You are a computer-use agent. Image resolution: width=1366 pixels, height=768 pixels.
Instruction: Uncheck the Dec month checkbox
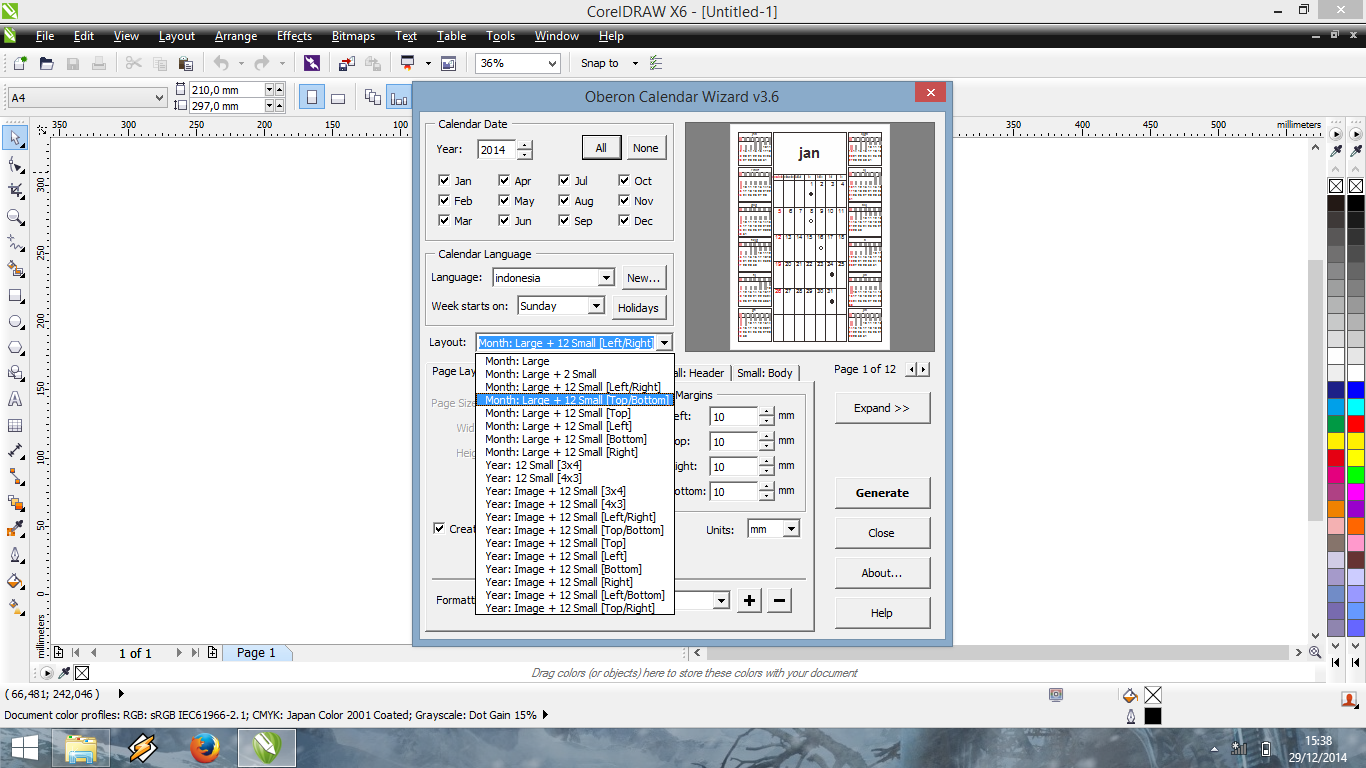click(x=624, y=220)
